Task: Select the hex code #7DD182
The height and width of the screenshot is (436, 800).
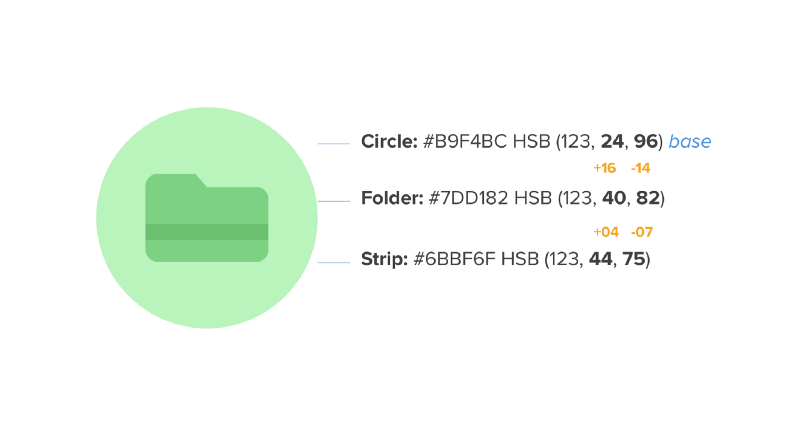Action: 469,198
